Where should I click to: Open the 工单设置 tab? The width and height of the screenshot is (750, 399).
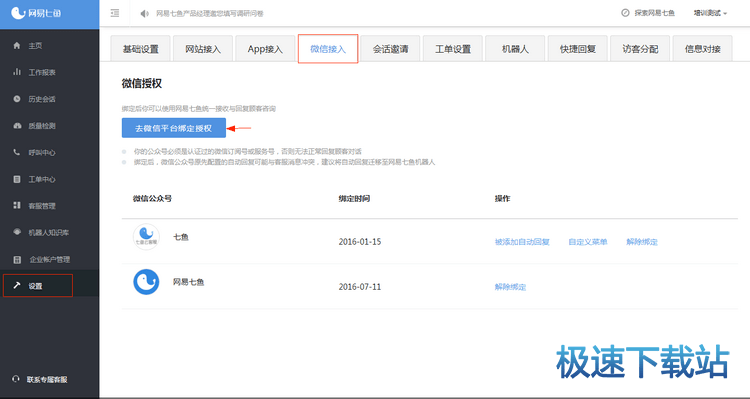(x=452, y=49)
